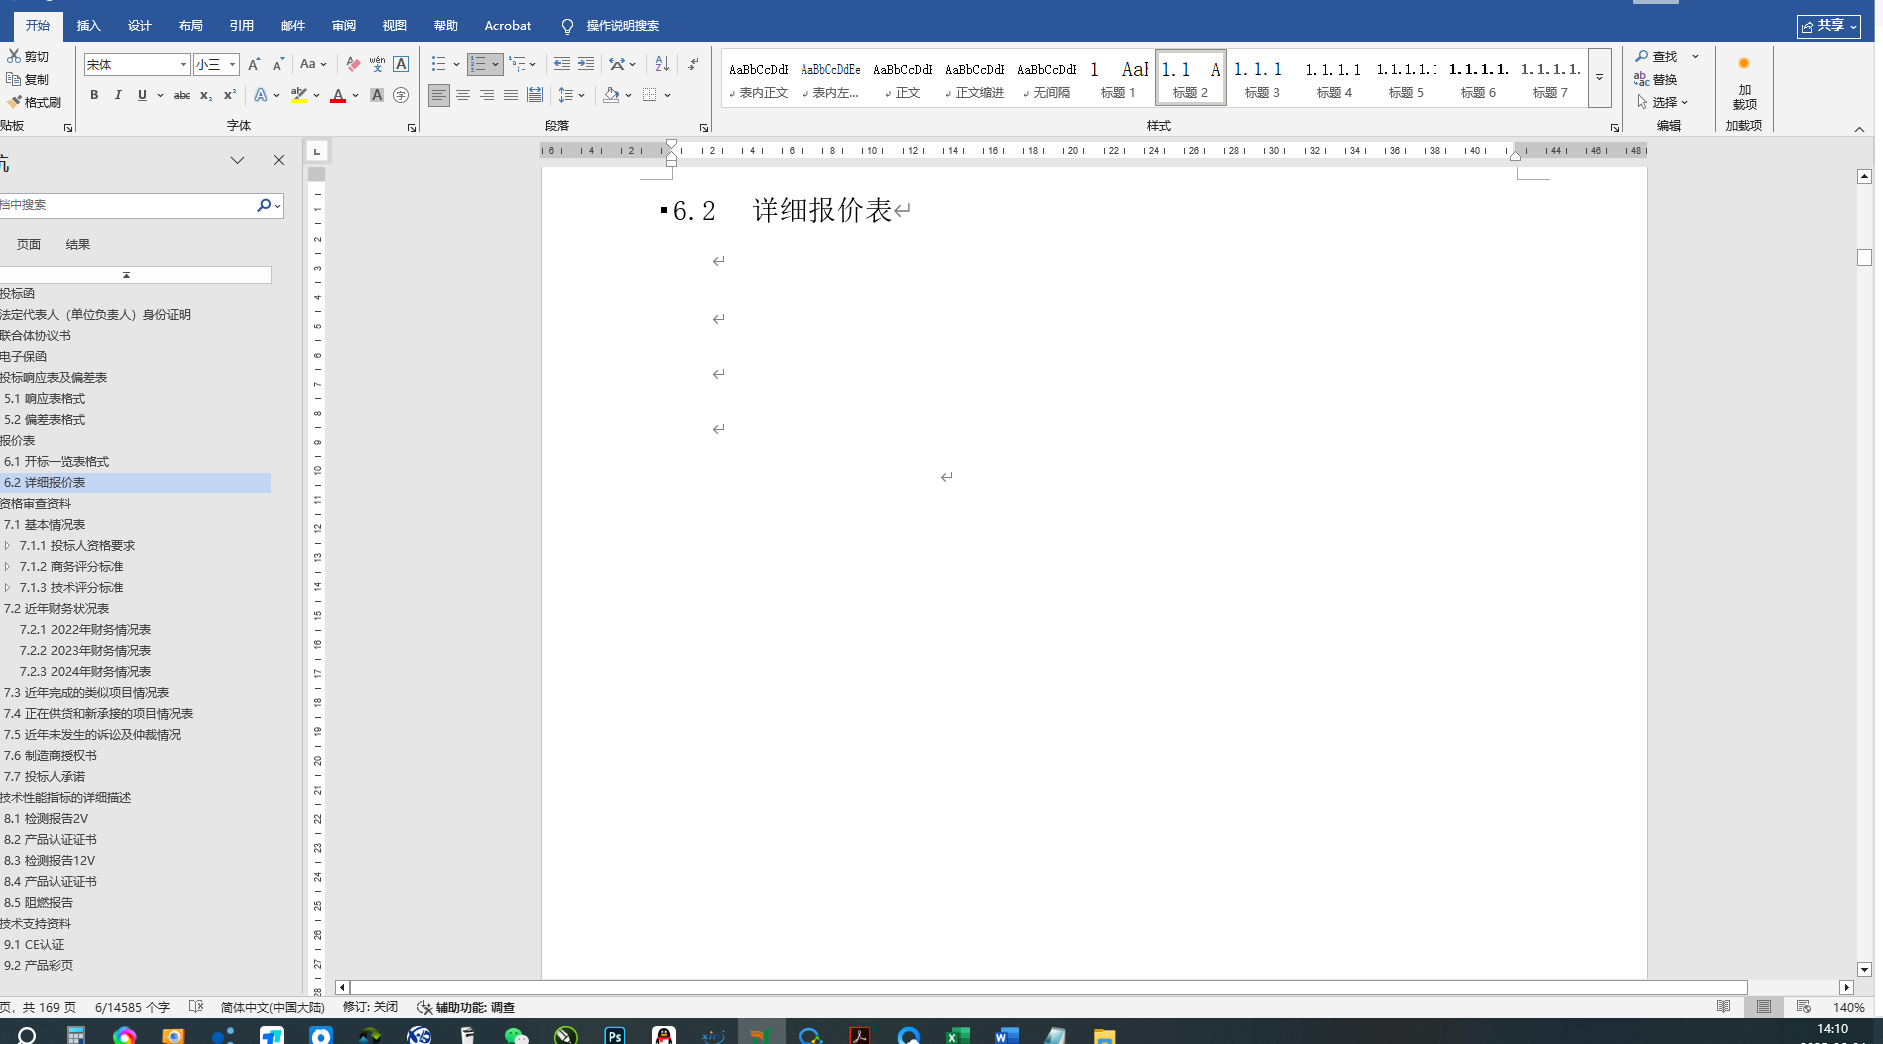Click the 替换 (Replace) button
The width and height of the screenshot is (1883, 1044).
pos(1656,79)
